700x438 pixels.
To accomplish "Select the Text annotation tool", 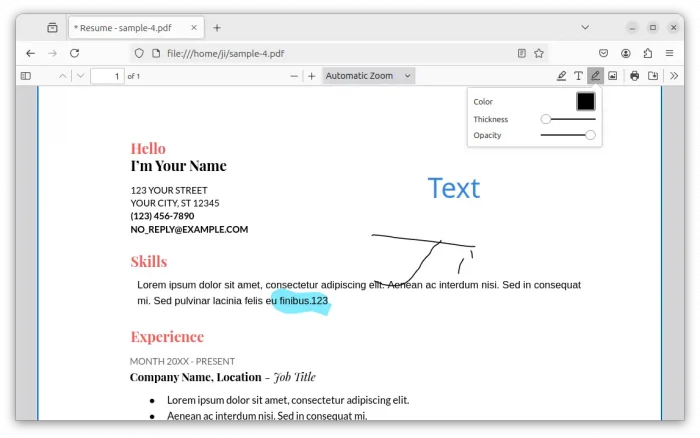I will click(578, 76).
